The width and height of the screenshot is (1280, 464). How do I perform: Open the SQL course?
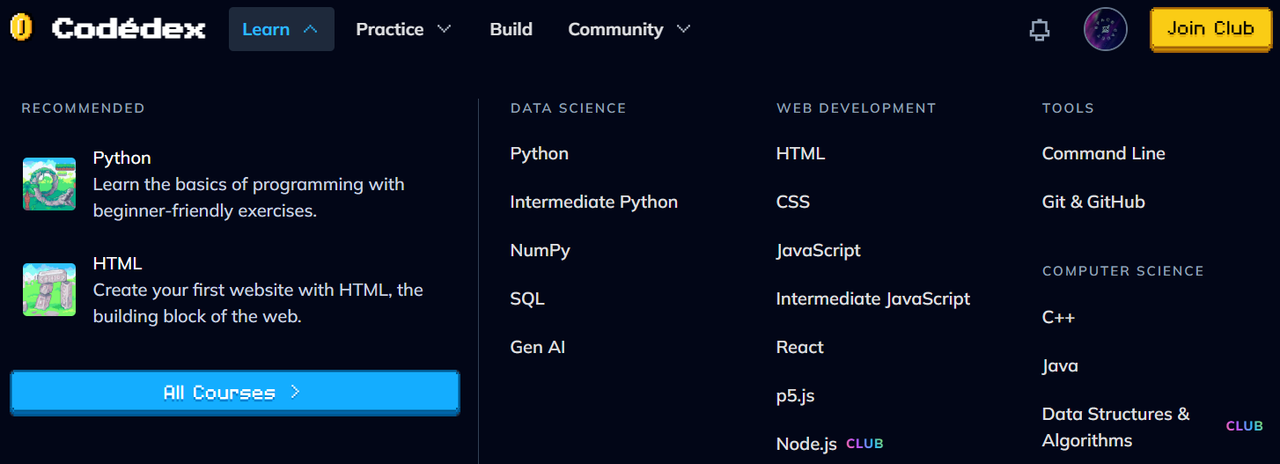coord(527,299)
